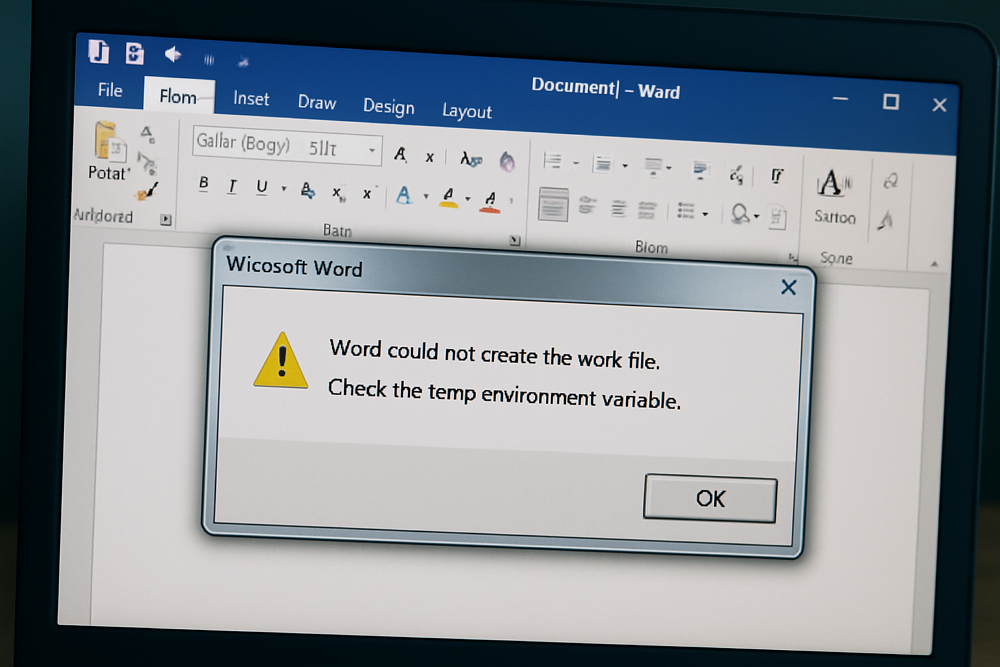This screenshot has height=667, width=1000.
Task: Open the Design tab
Action: (x=388, y=106)
